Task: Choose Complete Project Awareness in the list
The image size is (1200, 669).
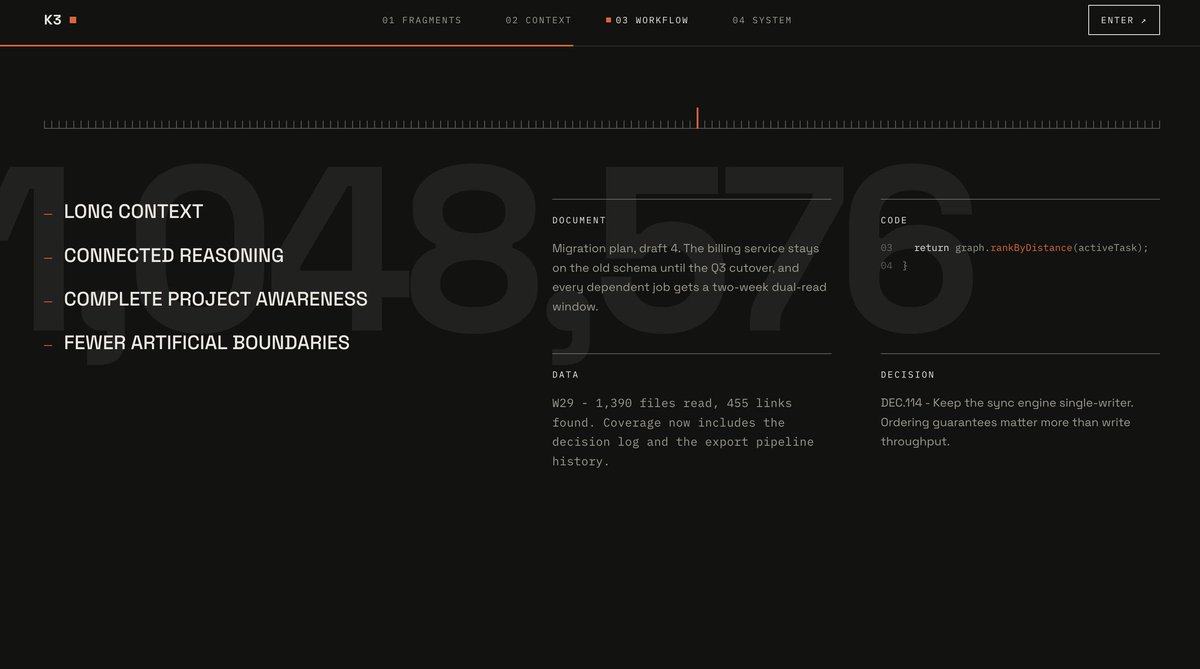Action: coord(216,299)
